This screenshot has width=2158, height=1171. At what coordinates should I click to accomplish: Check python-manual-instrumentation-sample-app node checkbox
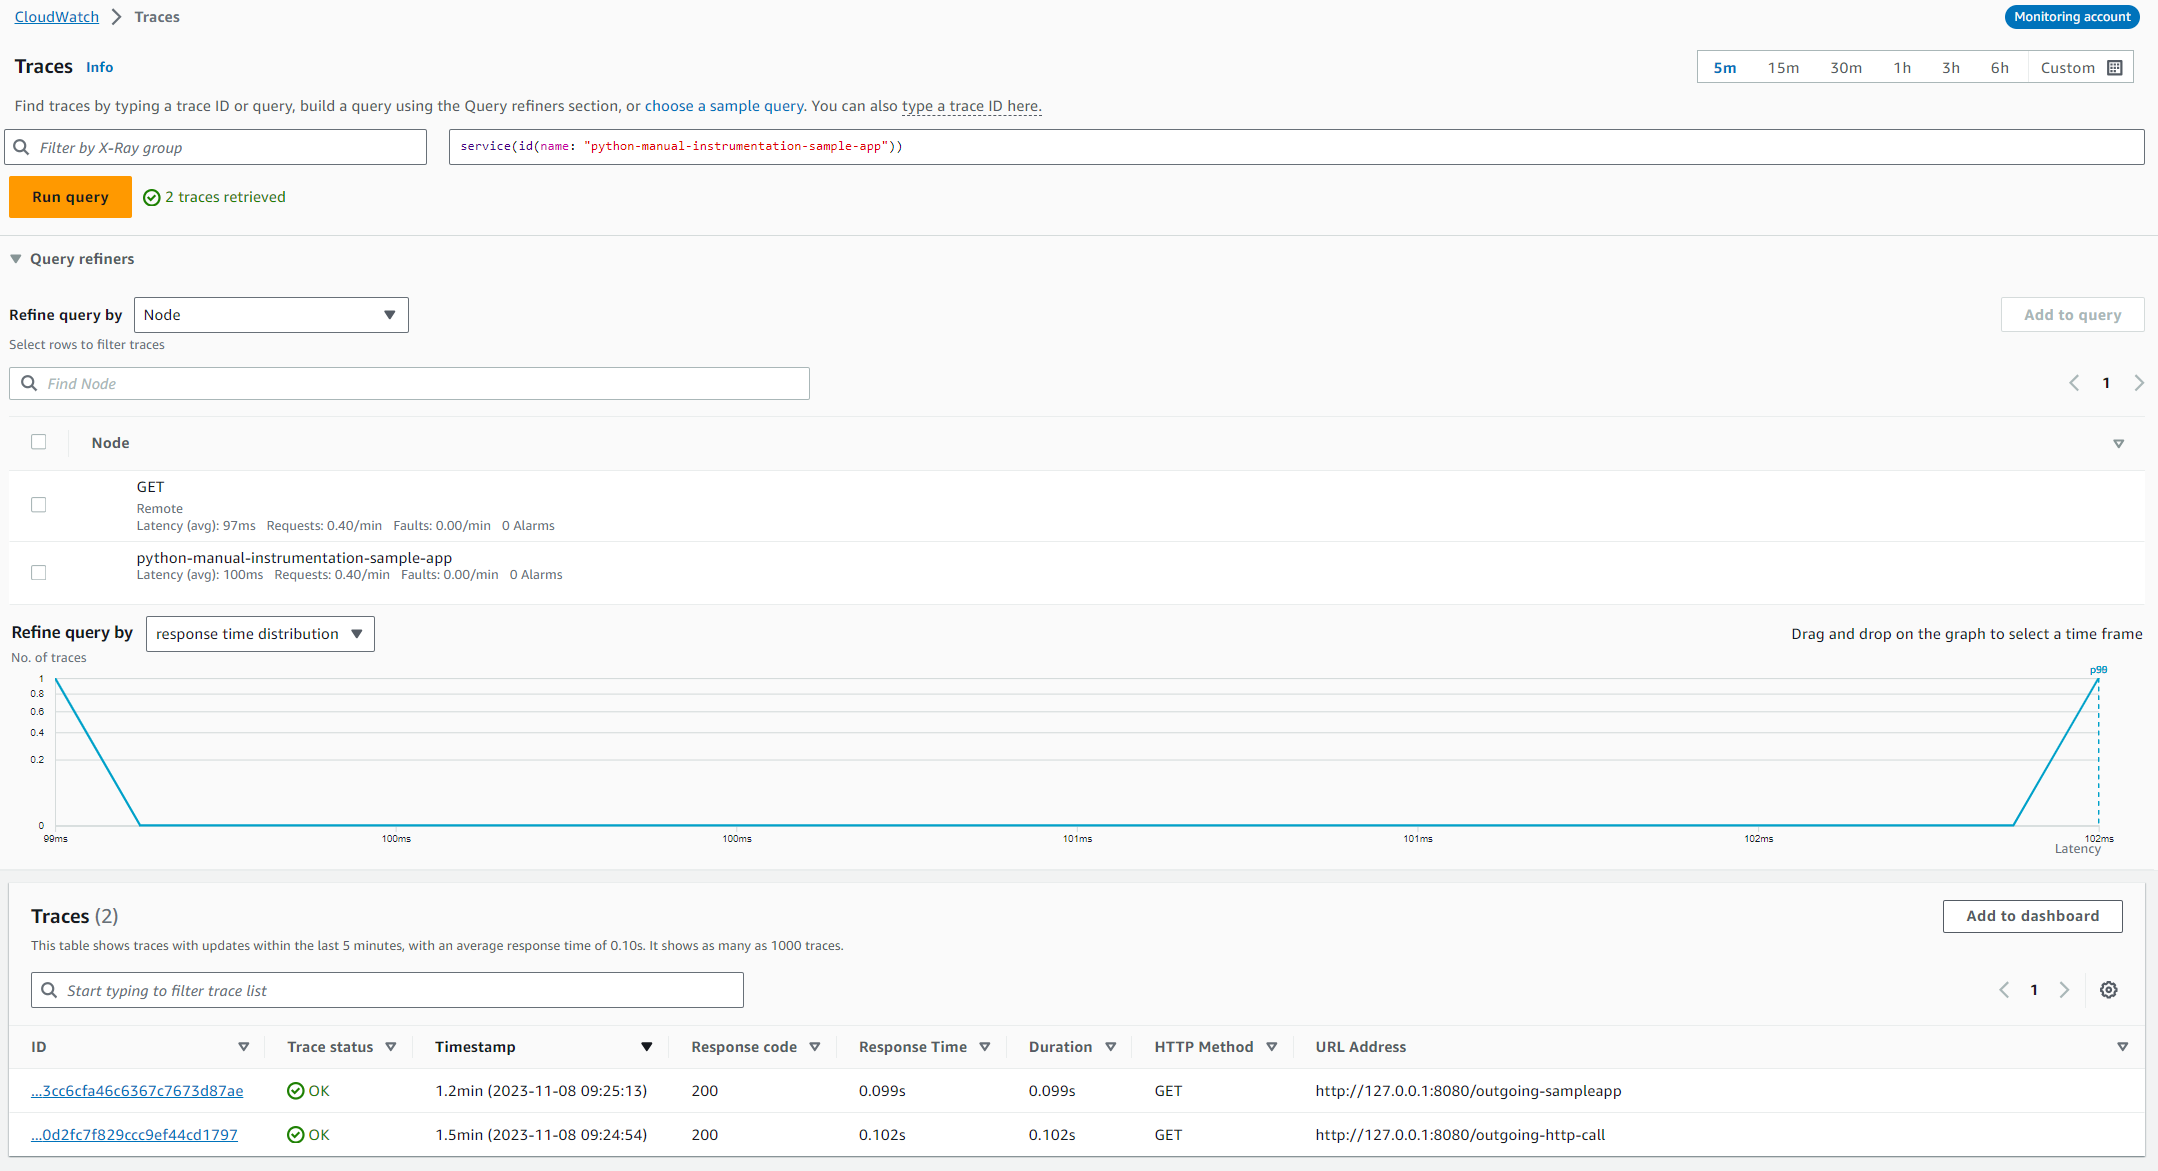39,573
